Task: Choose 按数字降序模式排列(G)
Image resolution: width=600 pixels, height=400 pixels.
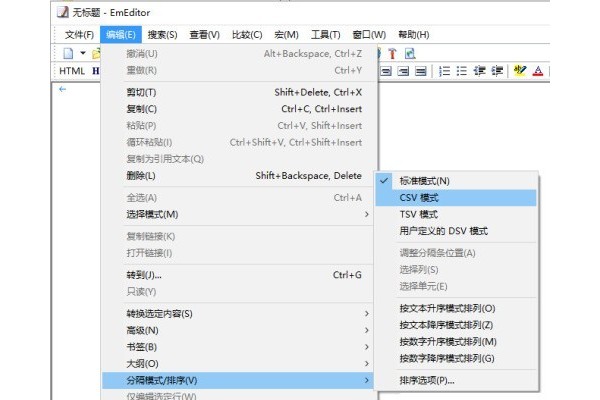Action: pos(456,358)
